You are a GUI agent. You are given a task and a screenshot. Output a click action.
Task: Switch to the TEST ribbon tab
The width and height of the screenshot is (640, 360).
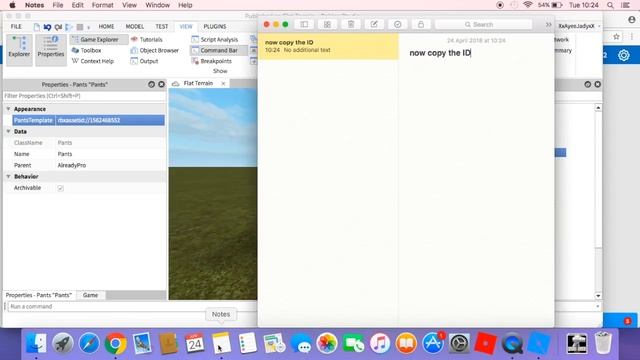(x=162, y=27)
